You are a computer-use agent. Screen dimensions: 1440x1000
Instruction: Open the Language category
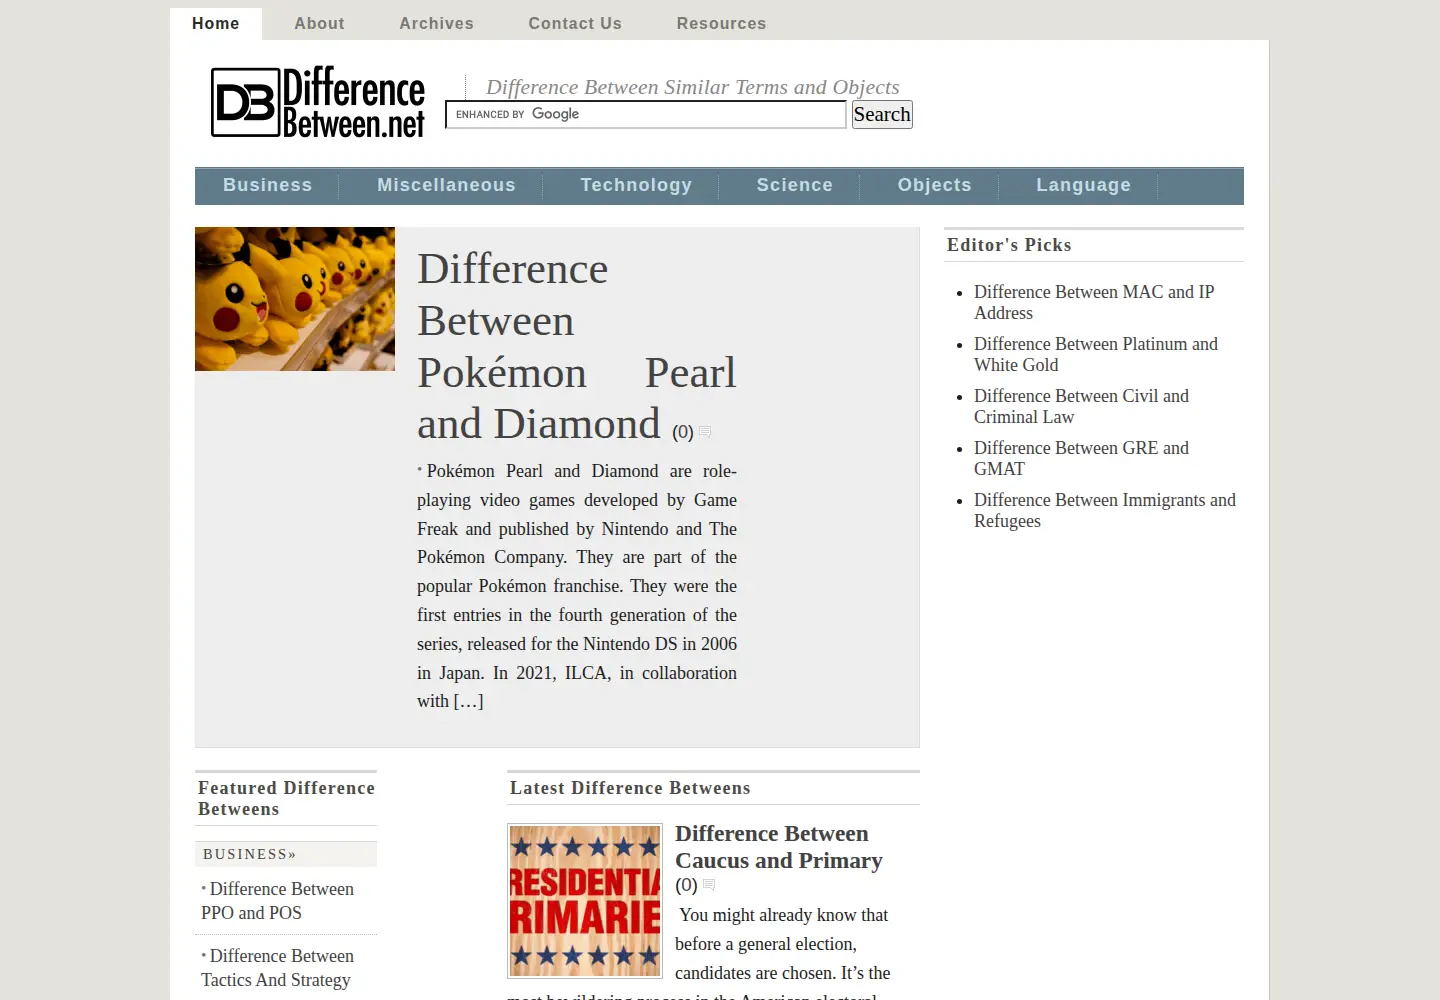pos(1083,185)
